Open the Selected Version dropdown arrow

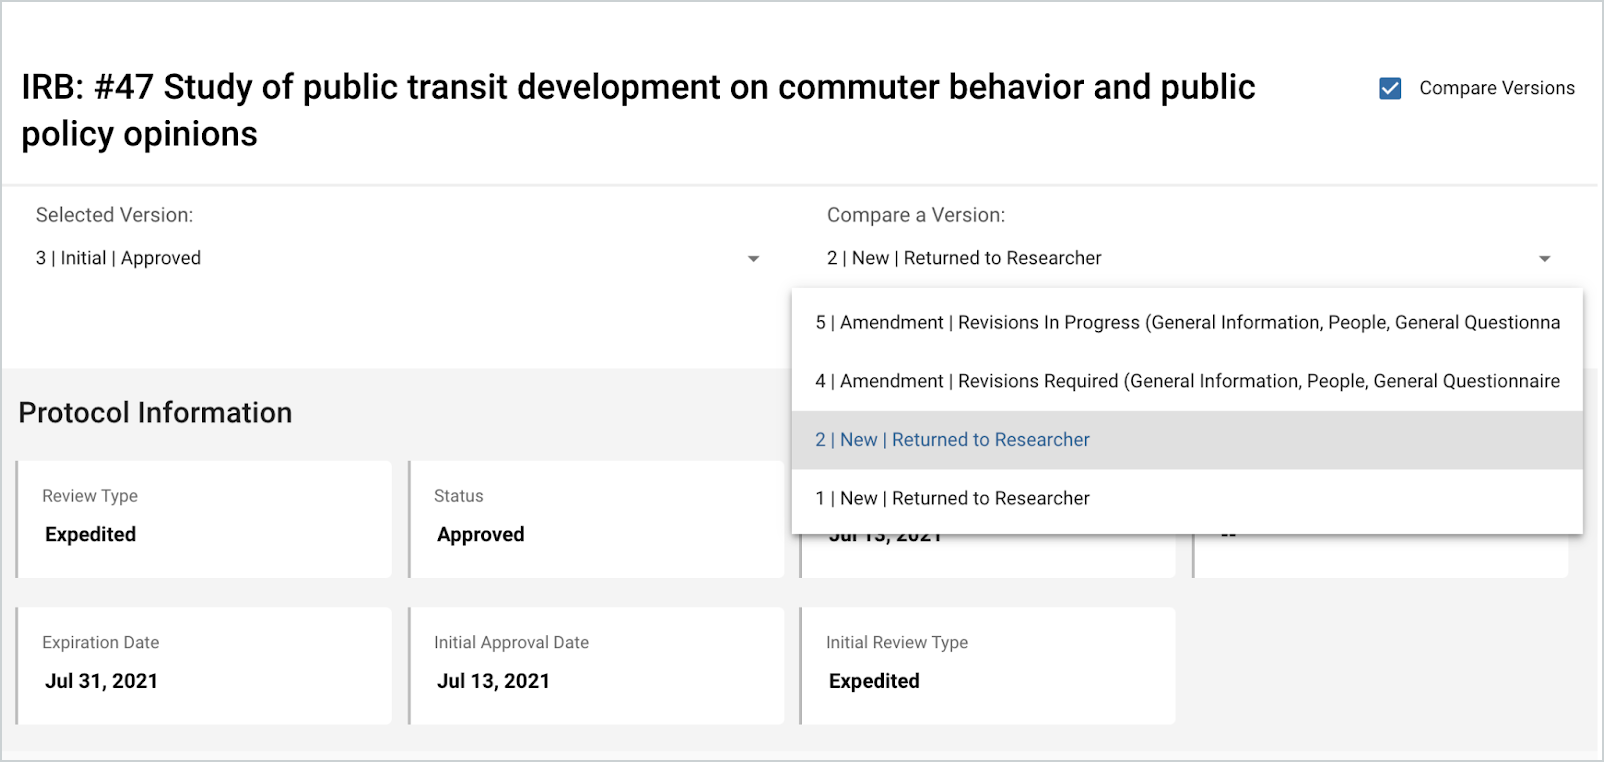point(753,259)
